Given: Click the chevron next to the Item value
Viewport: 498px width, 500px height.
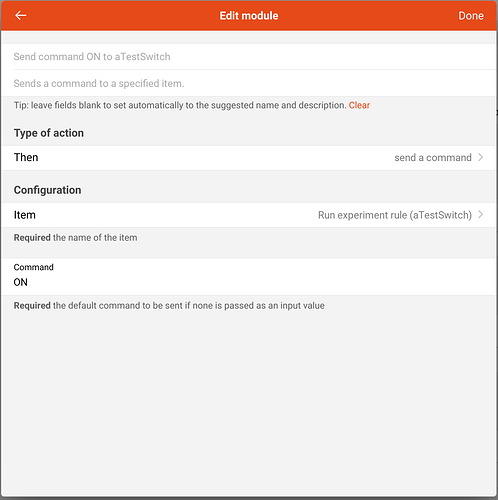Looking at the screenshot, I should [x=480, y=215].
